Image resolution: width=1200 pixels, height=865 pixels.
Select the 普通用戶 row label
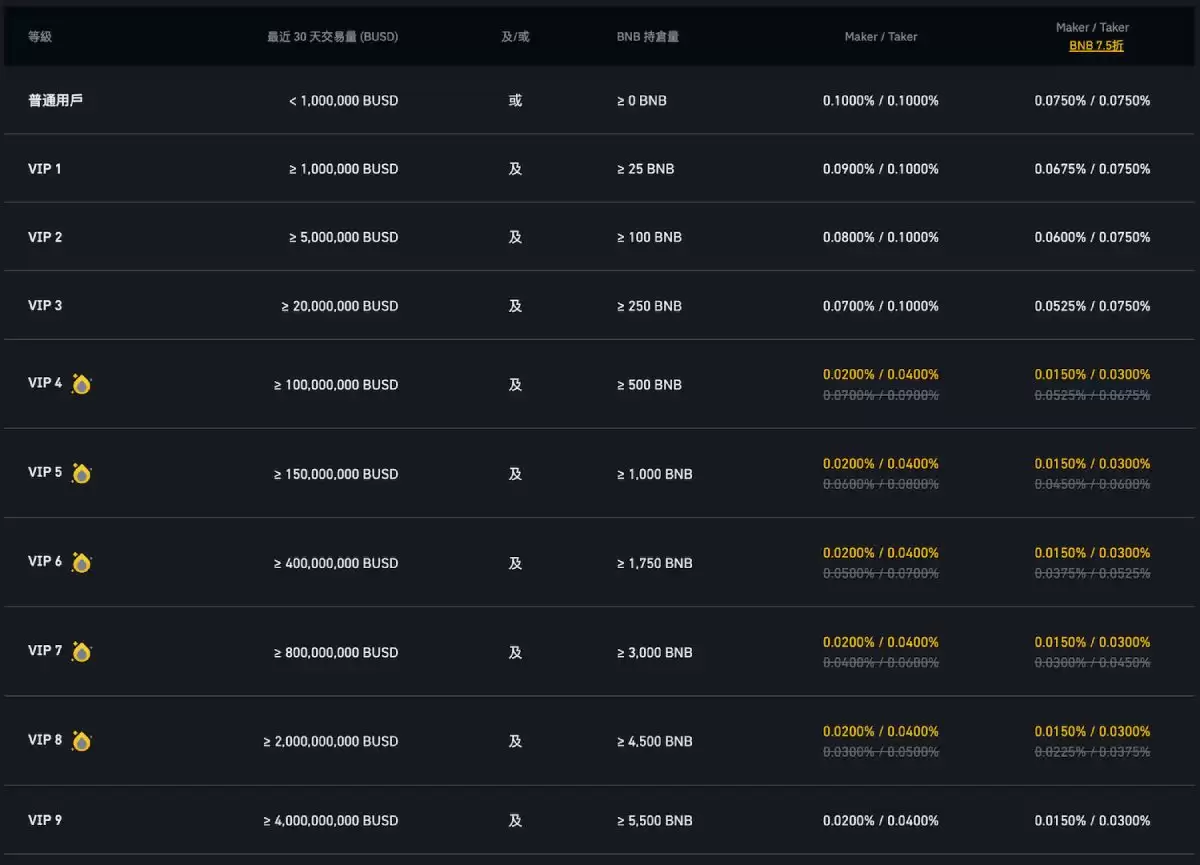[55, 101]
